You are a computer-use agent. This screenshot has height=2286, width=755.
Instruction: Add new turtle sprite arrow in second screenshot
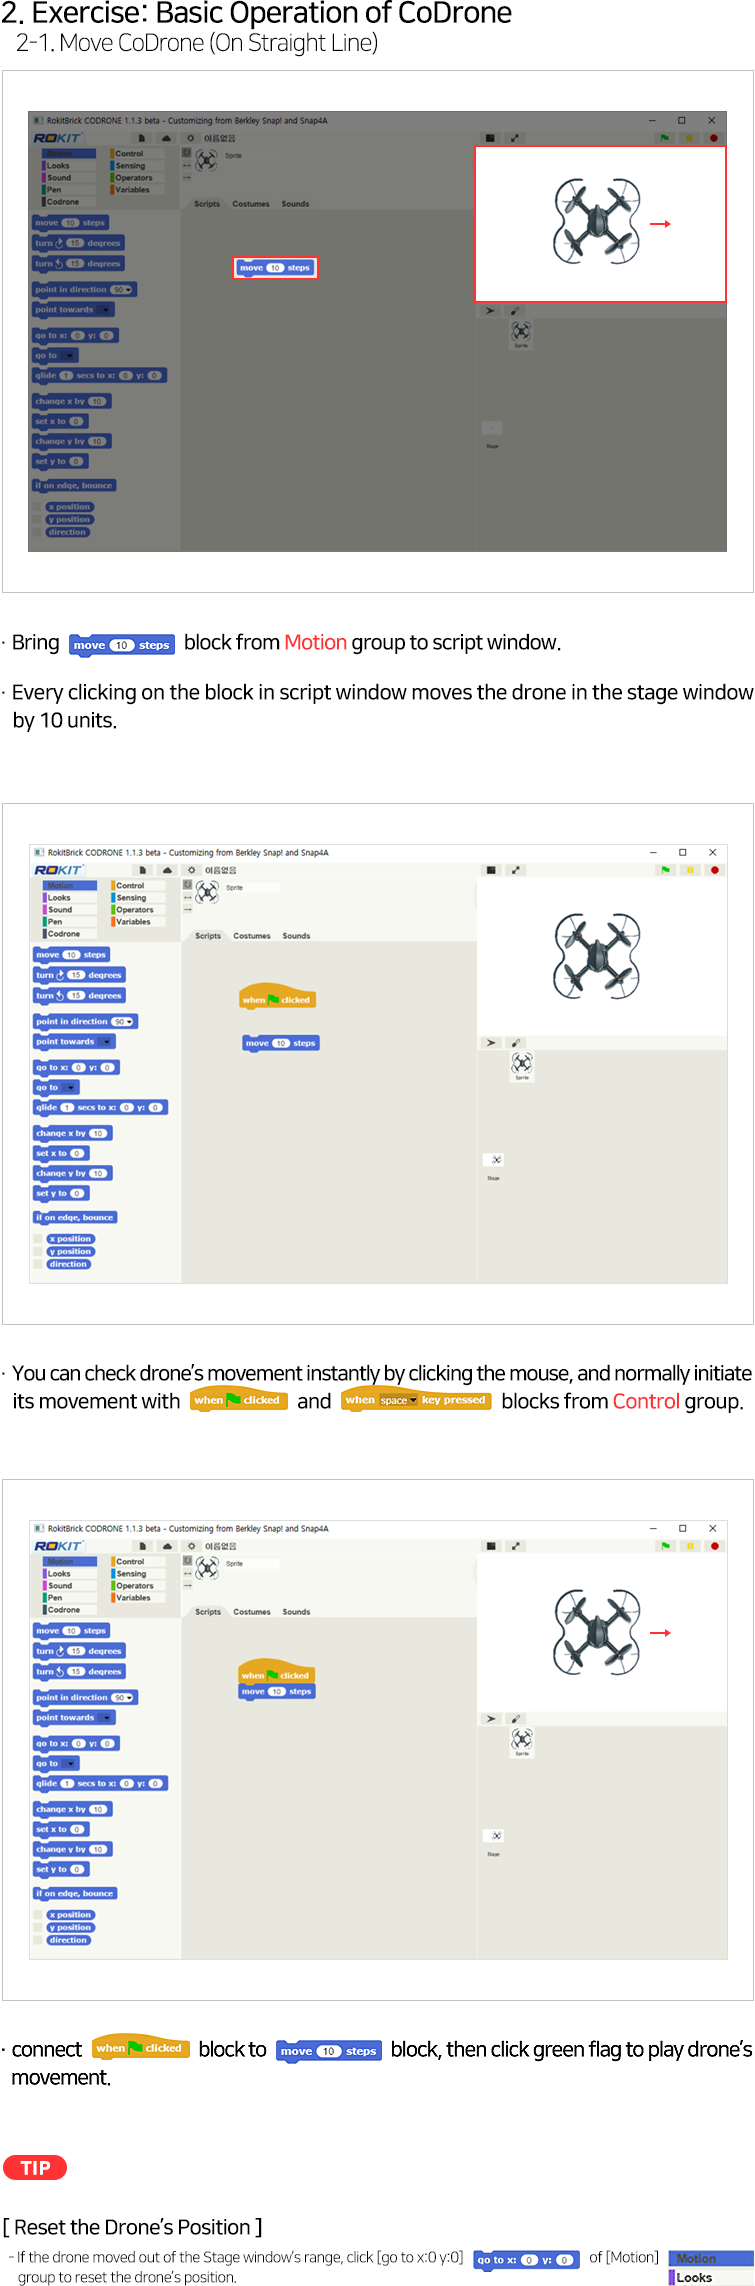pyautogui.click(x=490, y=1042)
